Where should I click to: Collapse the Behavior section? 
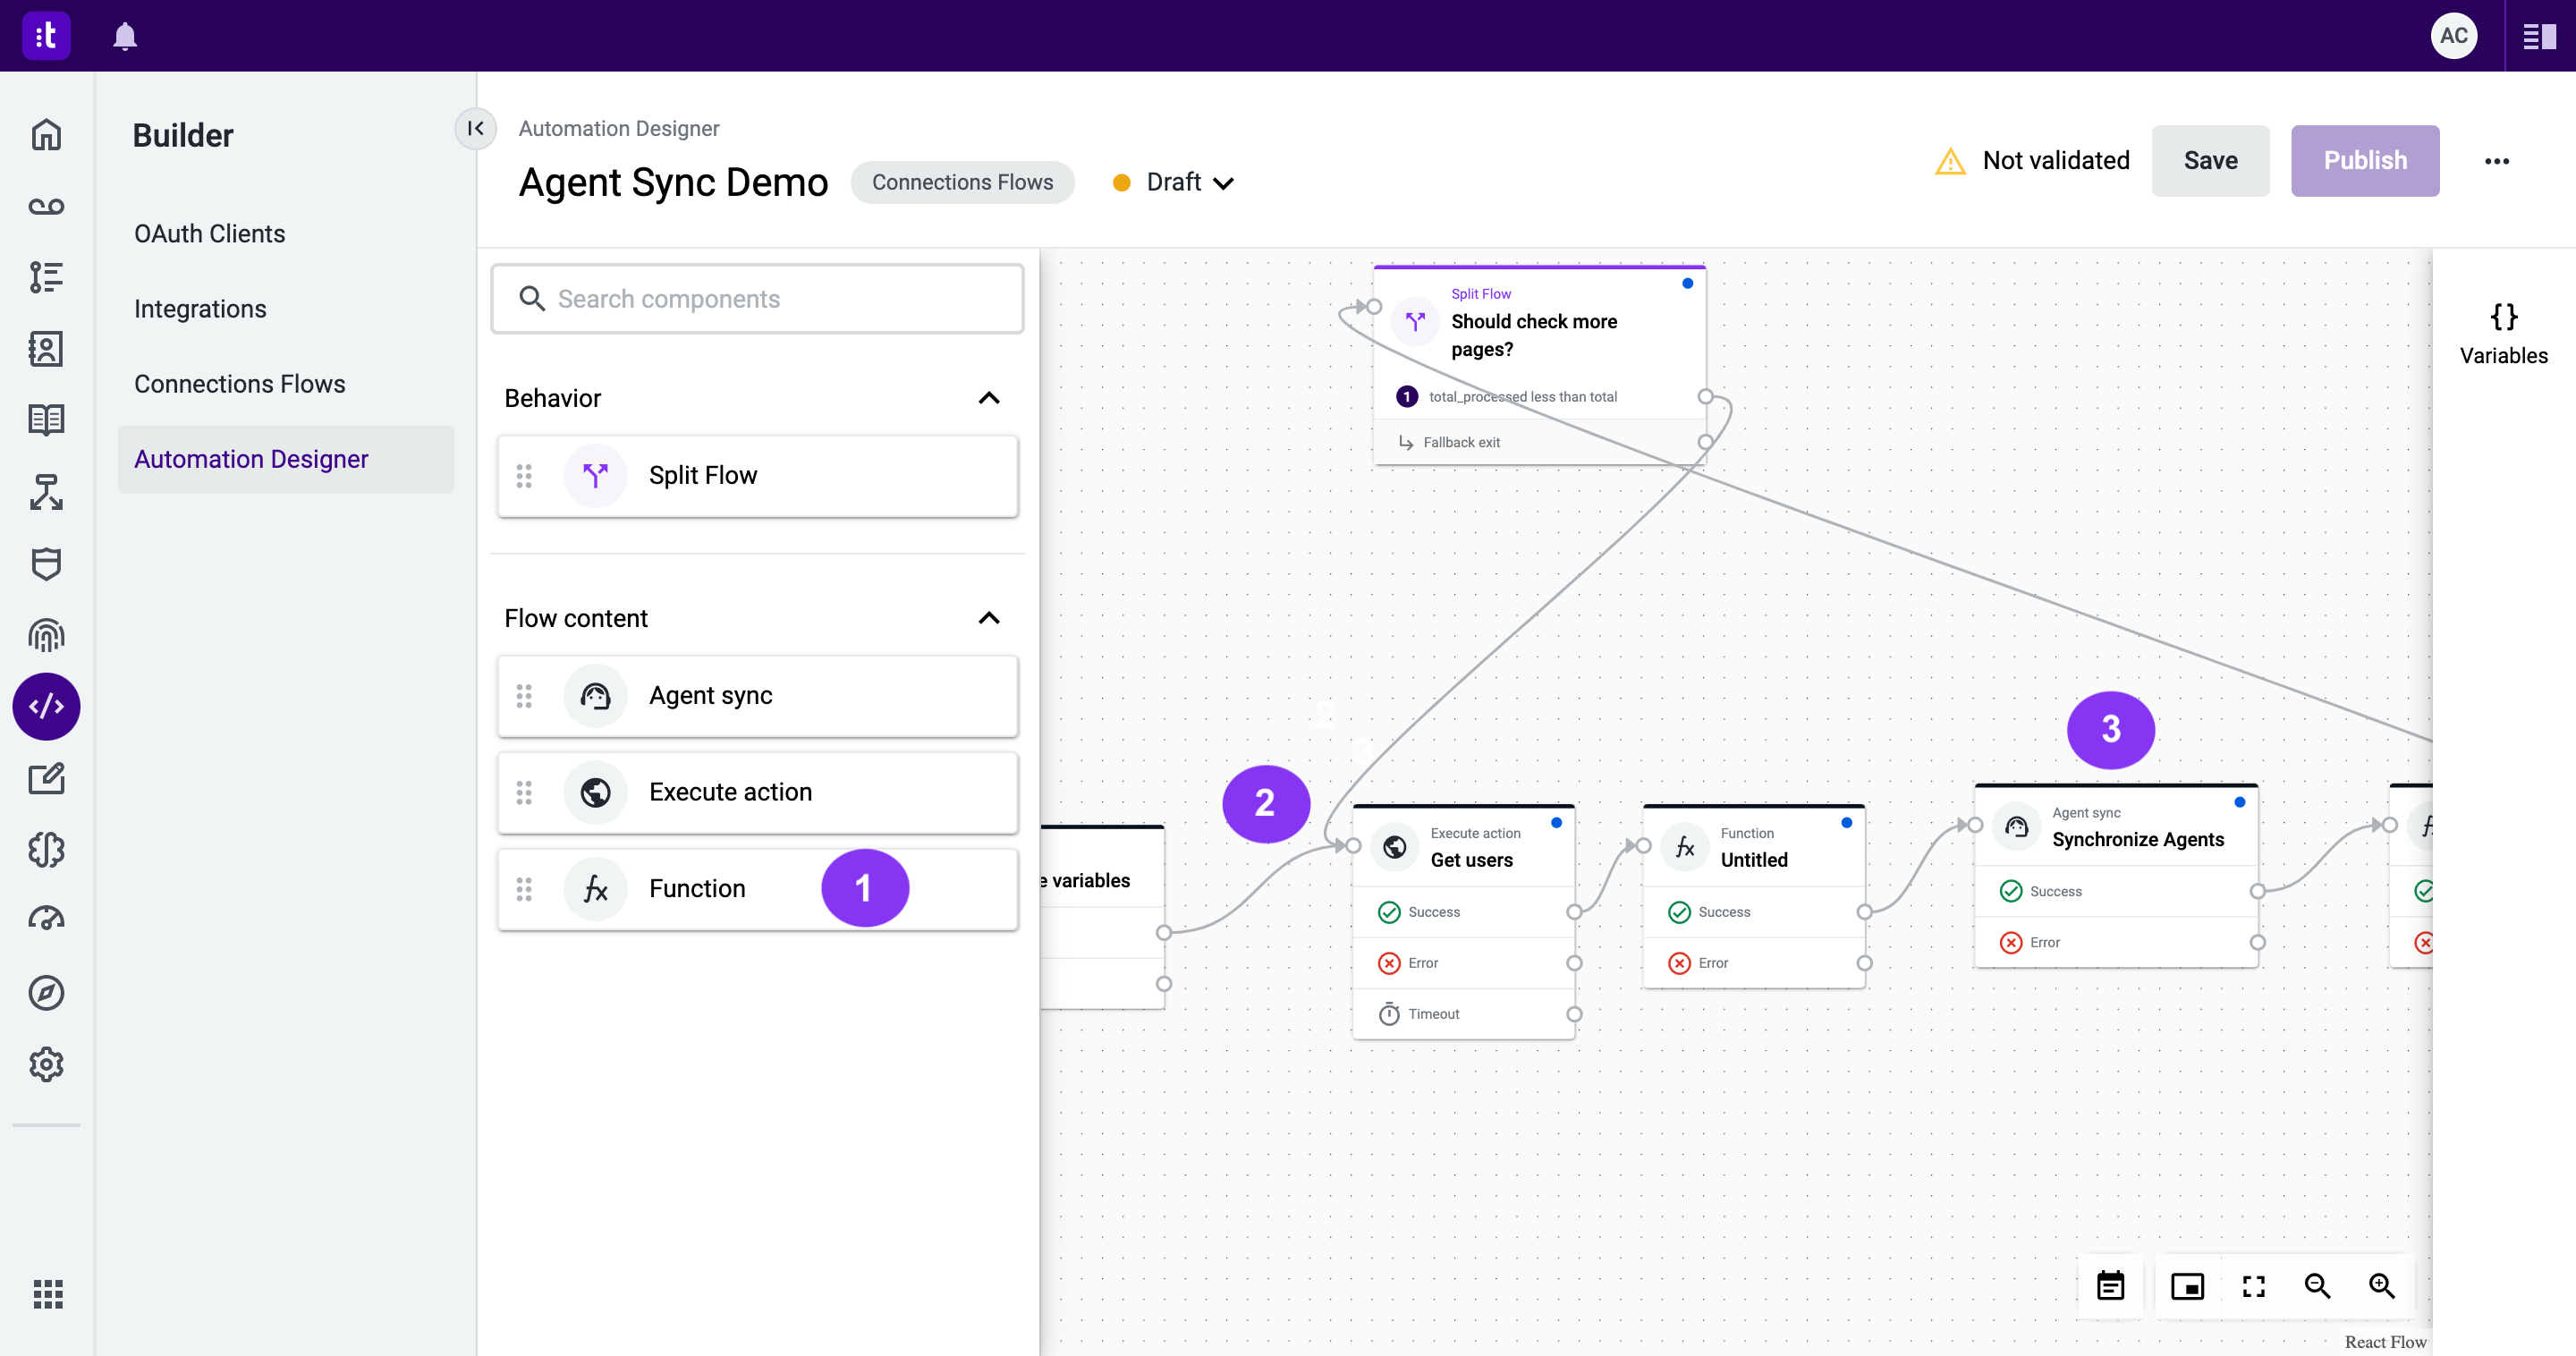pos(988,398)
